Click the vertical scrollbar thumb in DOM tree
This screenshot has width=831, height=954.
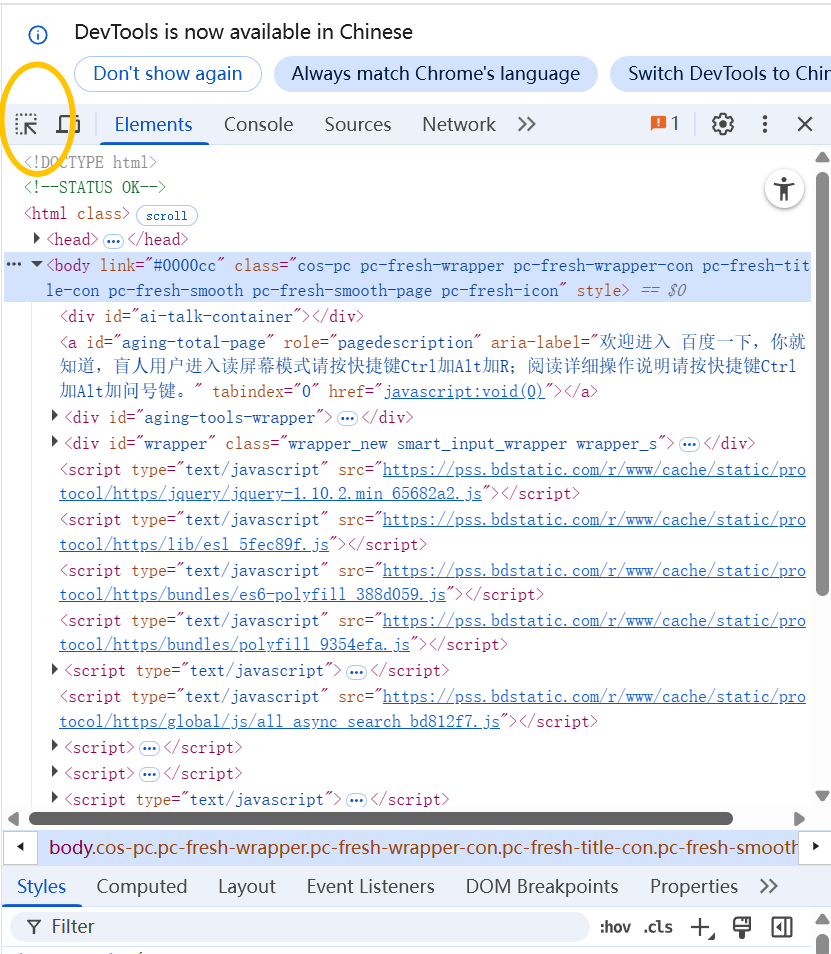822,384
